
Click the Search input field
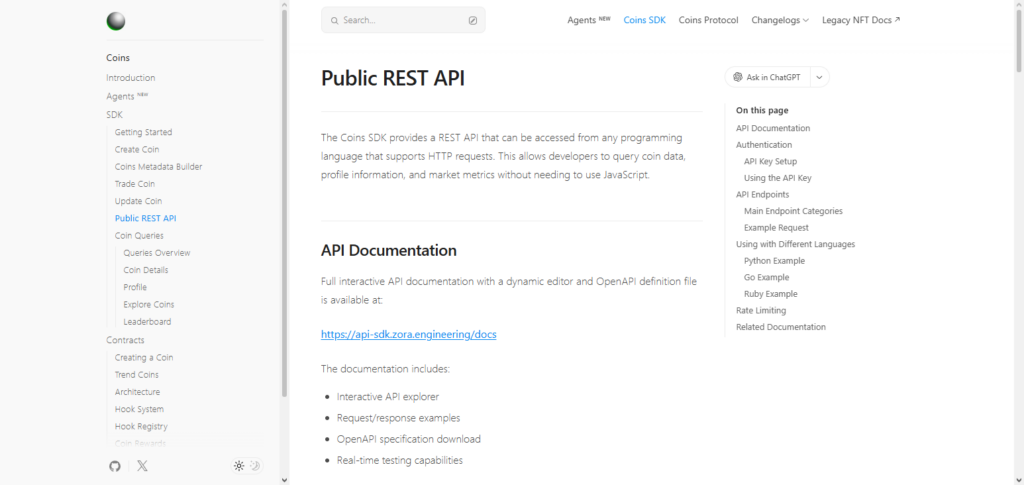pyautogui.click(x=403, y=20)
